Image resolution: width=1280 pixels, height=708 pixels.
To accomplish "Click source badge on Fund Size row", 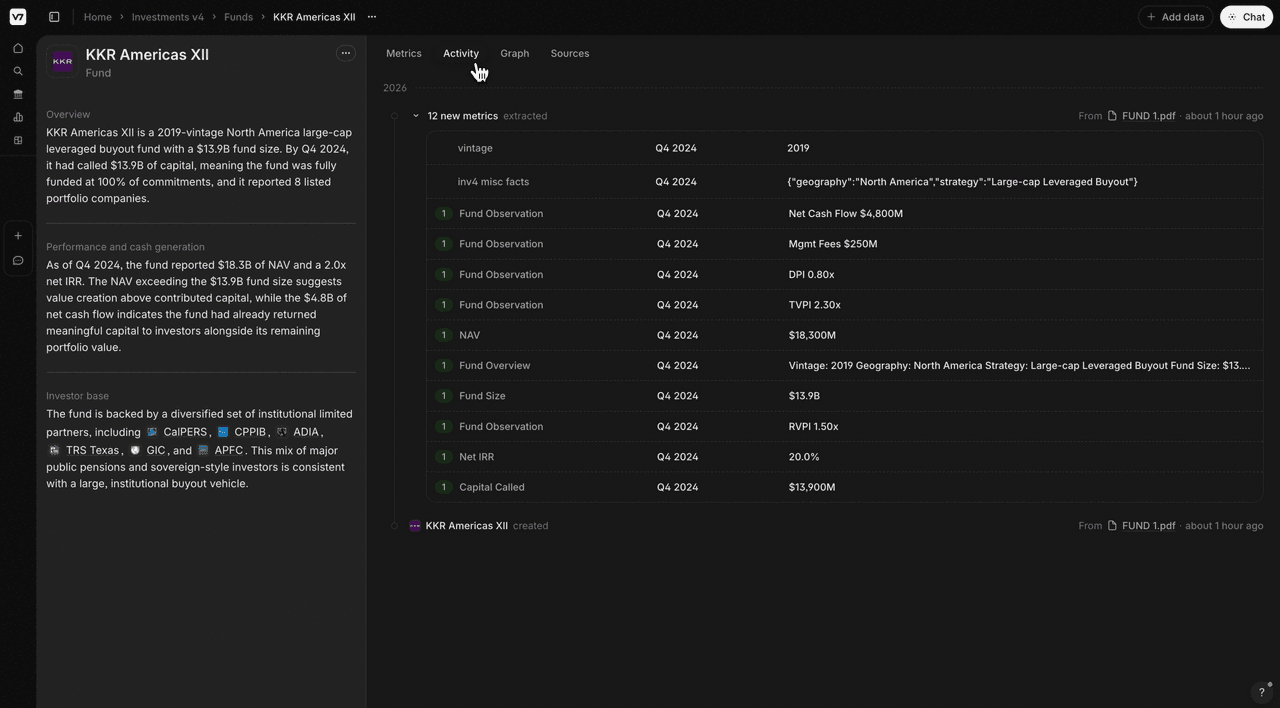I will coord(444,396).
